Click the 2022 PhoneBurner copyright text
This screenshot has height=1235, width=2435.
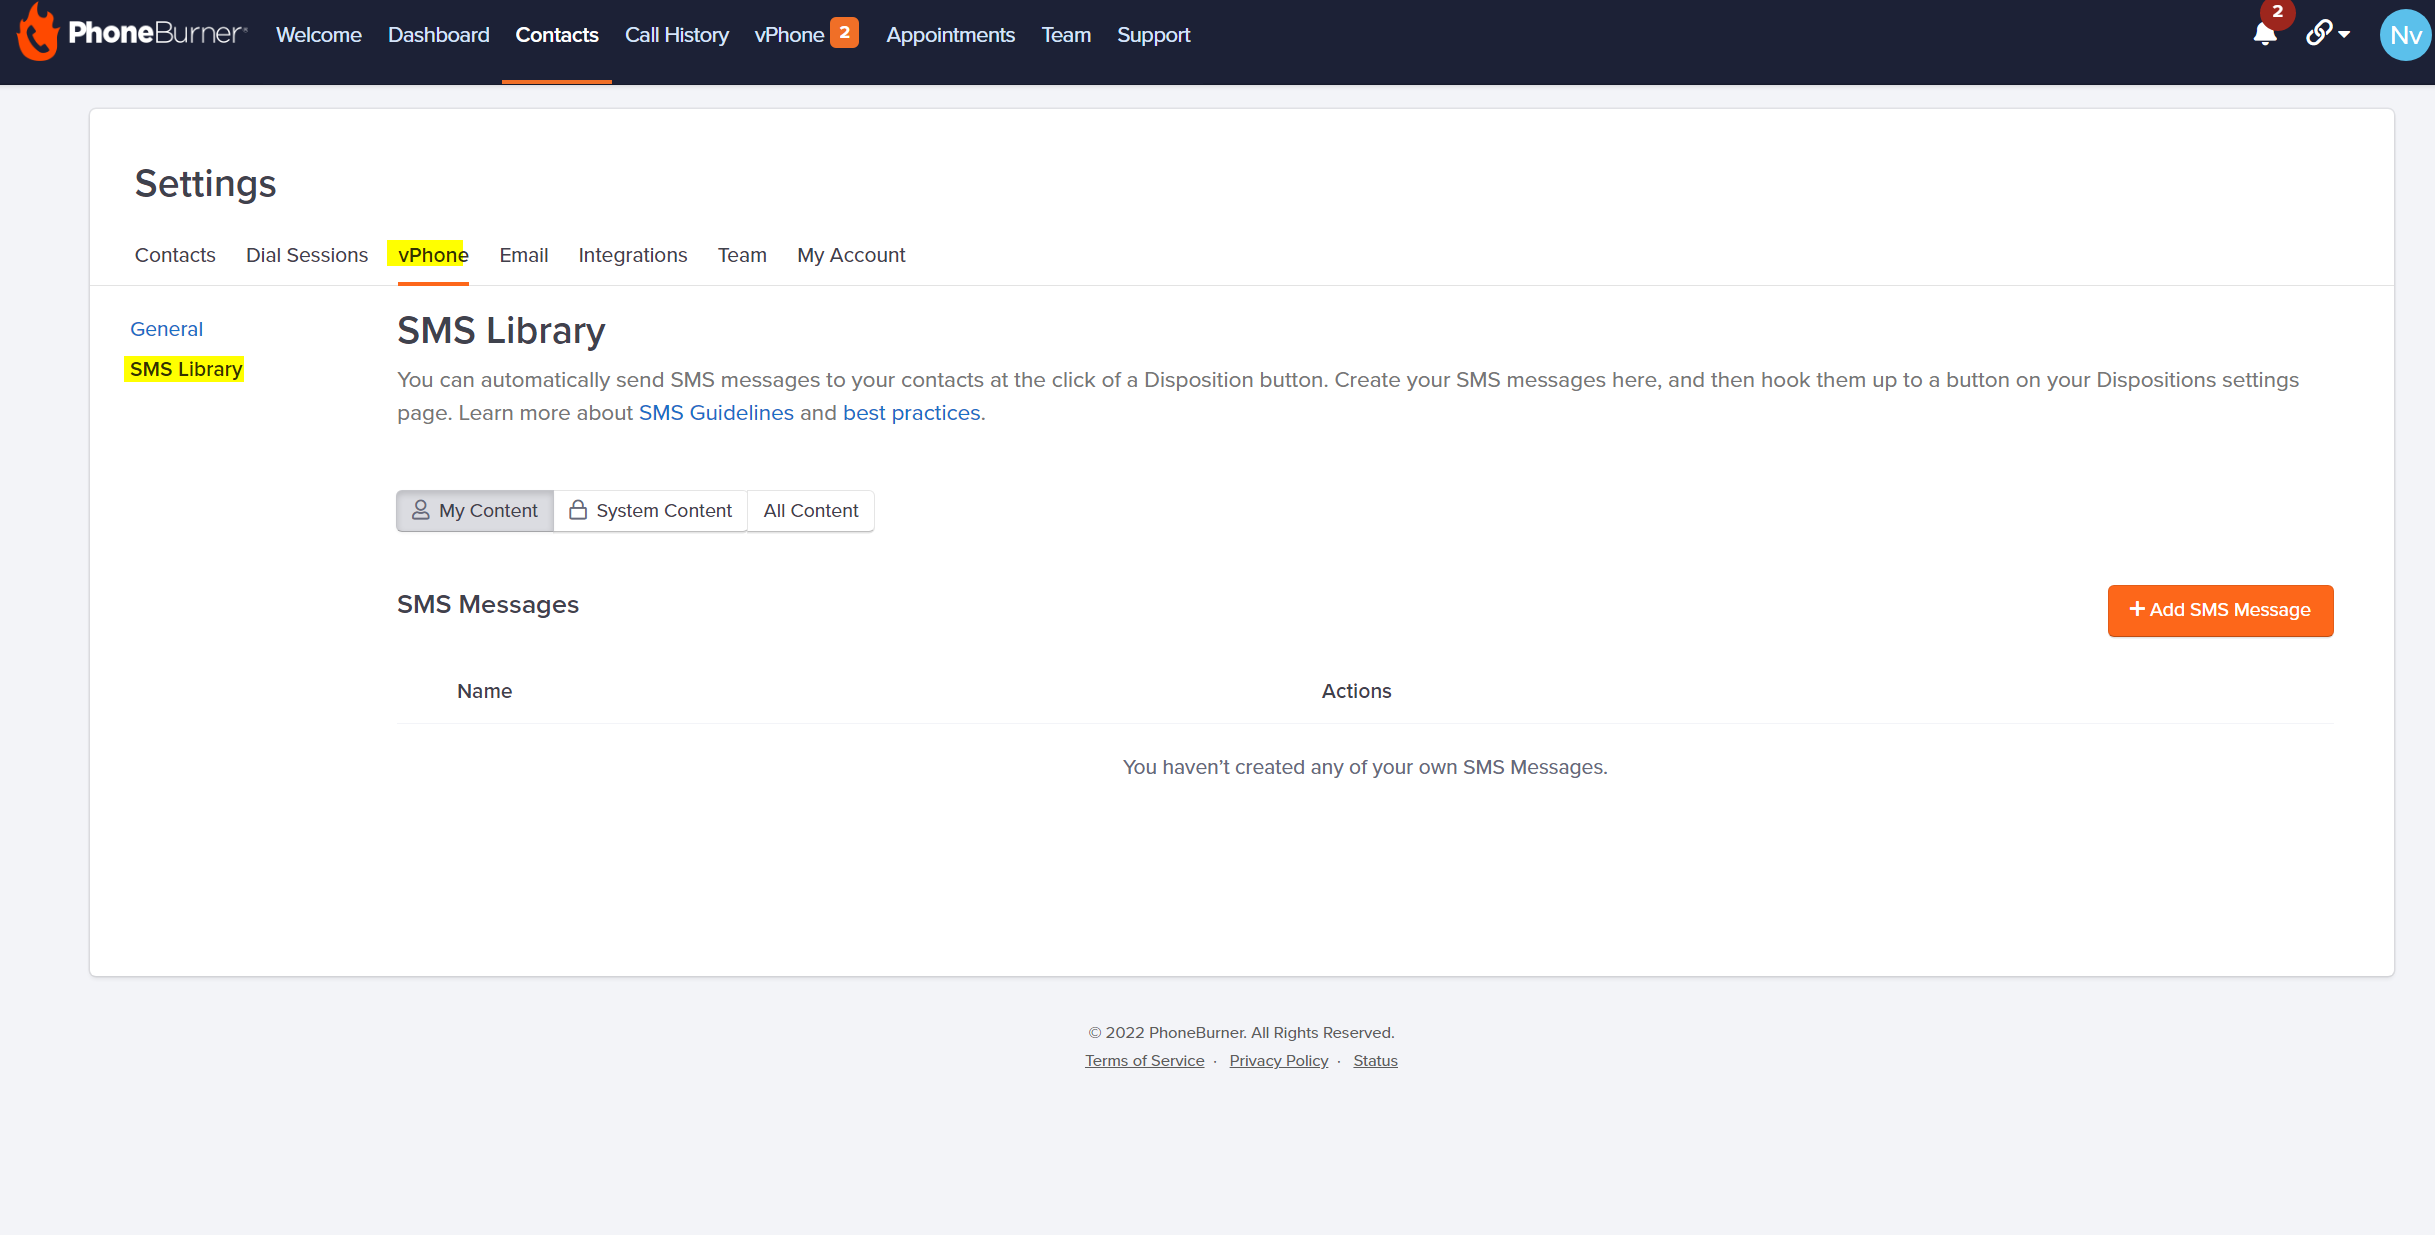[x=1241, y=1033]
